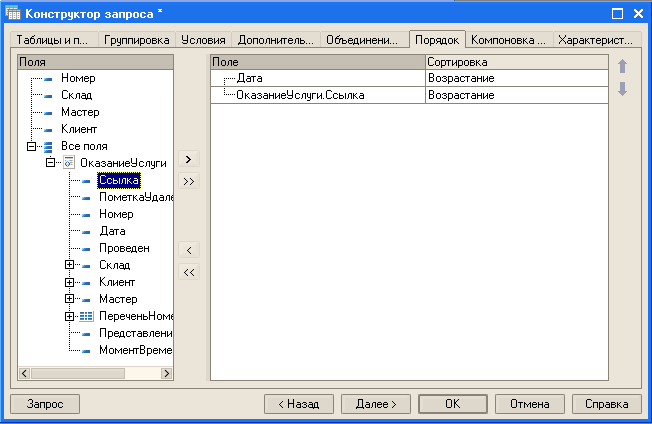This screenshot has height=424, width=652.
Task: Expand the Склад node under ОказаниеУслуги
Action: (69, 265)
